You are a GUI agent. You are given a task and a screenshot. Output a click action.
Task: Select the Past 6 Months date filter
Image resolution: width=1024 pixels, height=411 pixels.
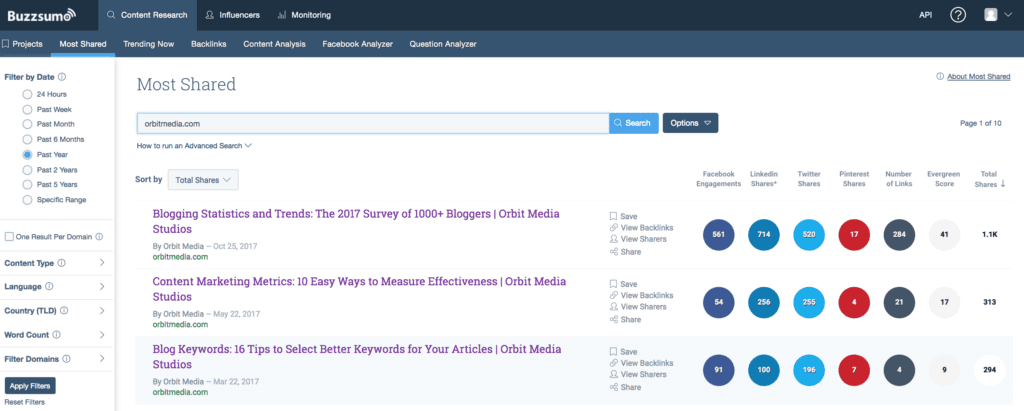[27, 139]
